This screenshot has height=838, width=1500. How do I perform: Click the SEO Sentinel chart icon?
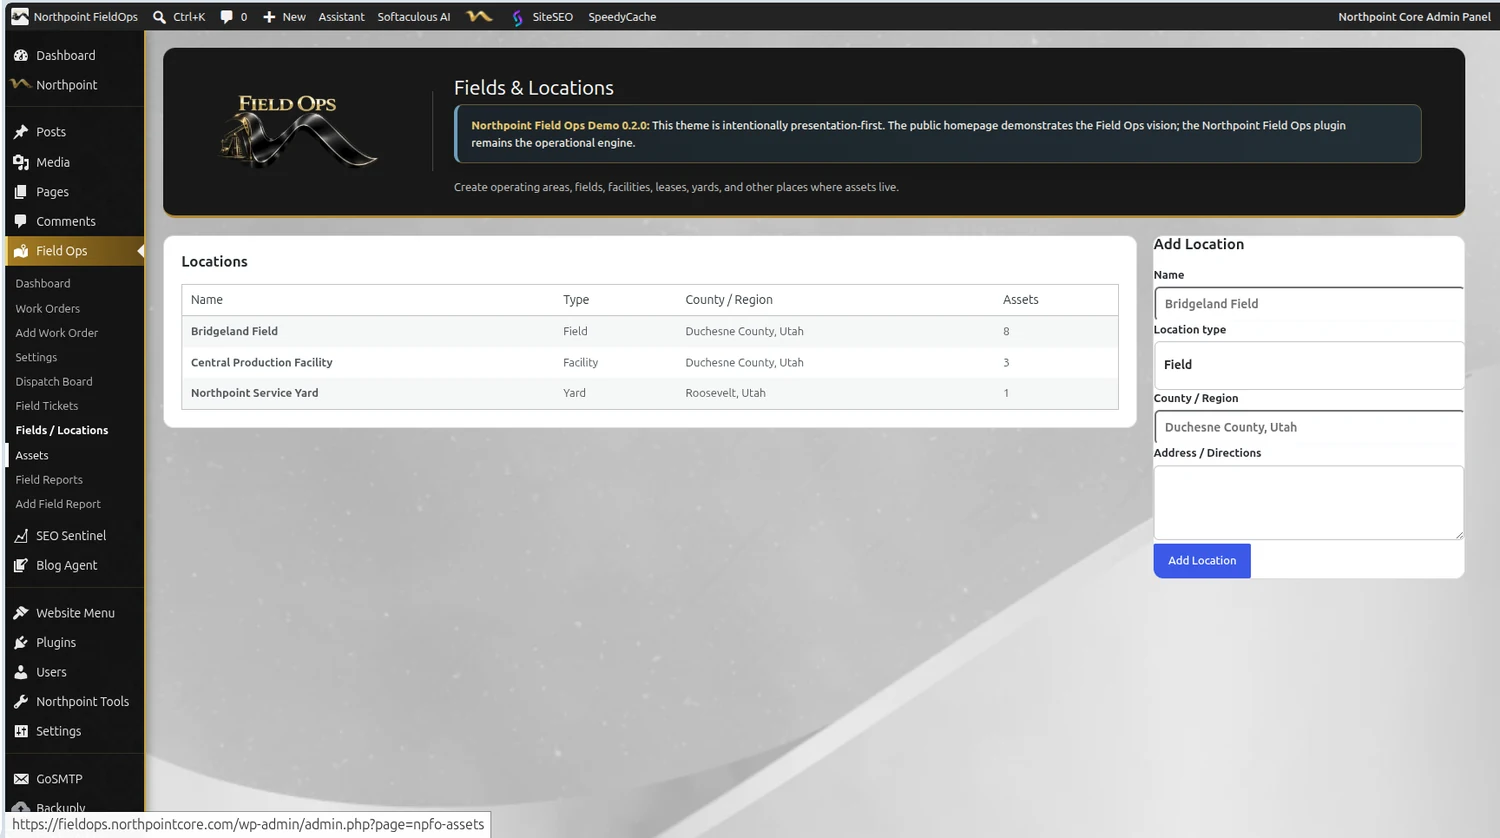pyautogui.click(x=21, y=536)
